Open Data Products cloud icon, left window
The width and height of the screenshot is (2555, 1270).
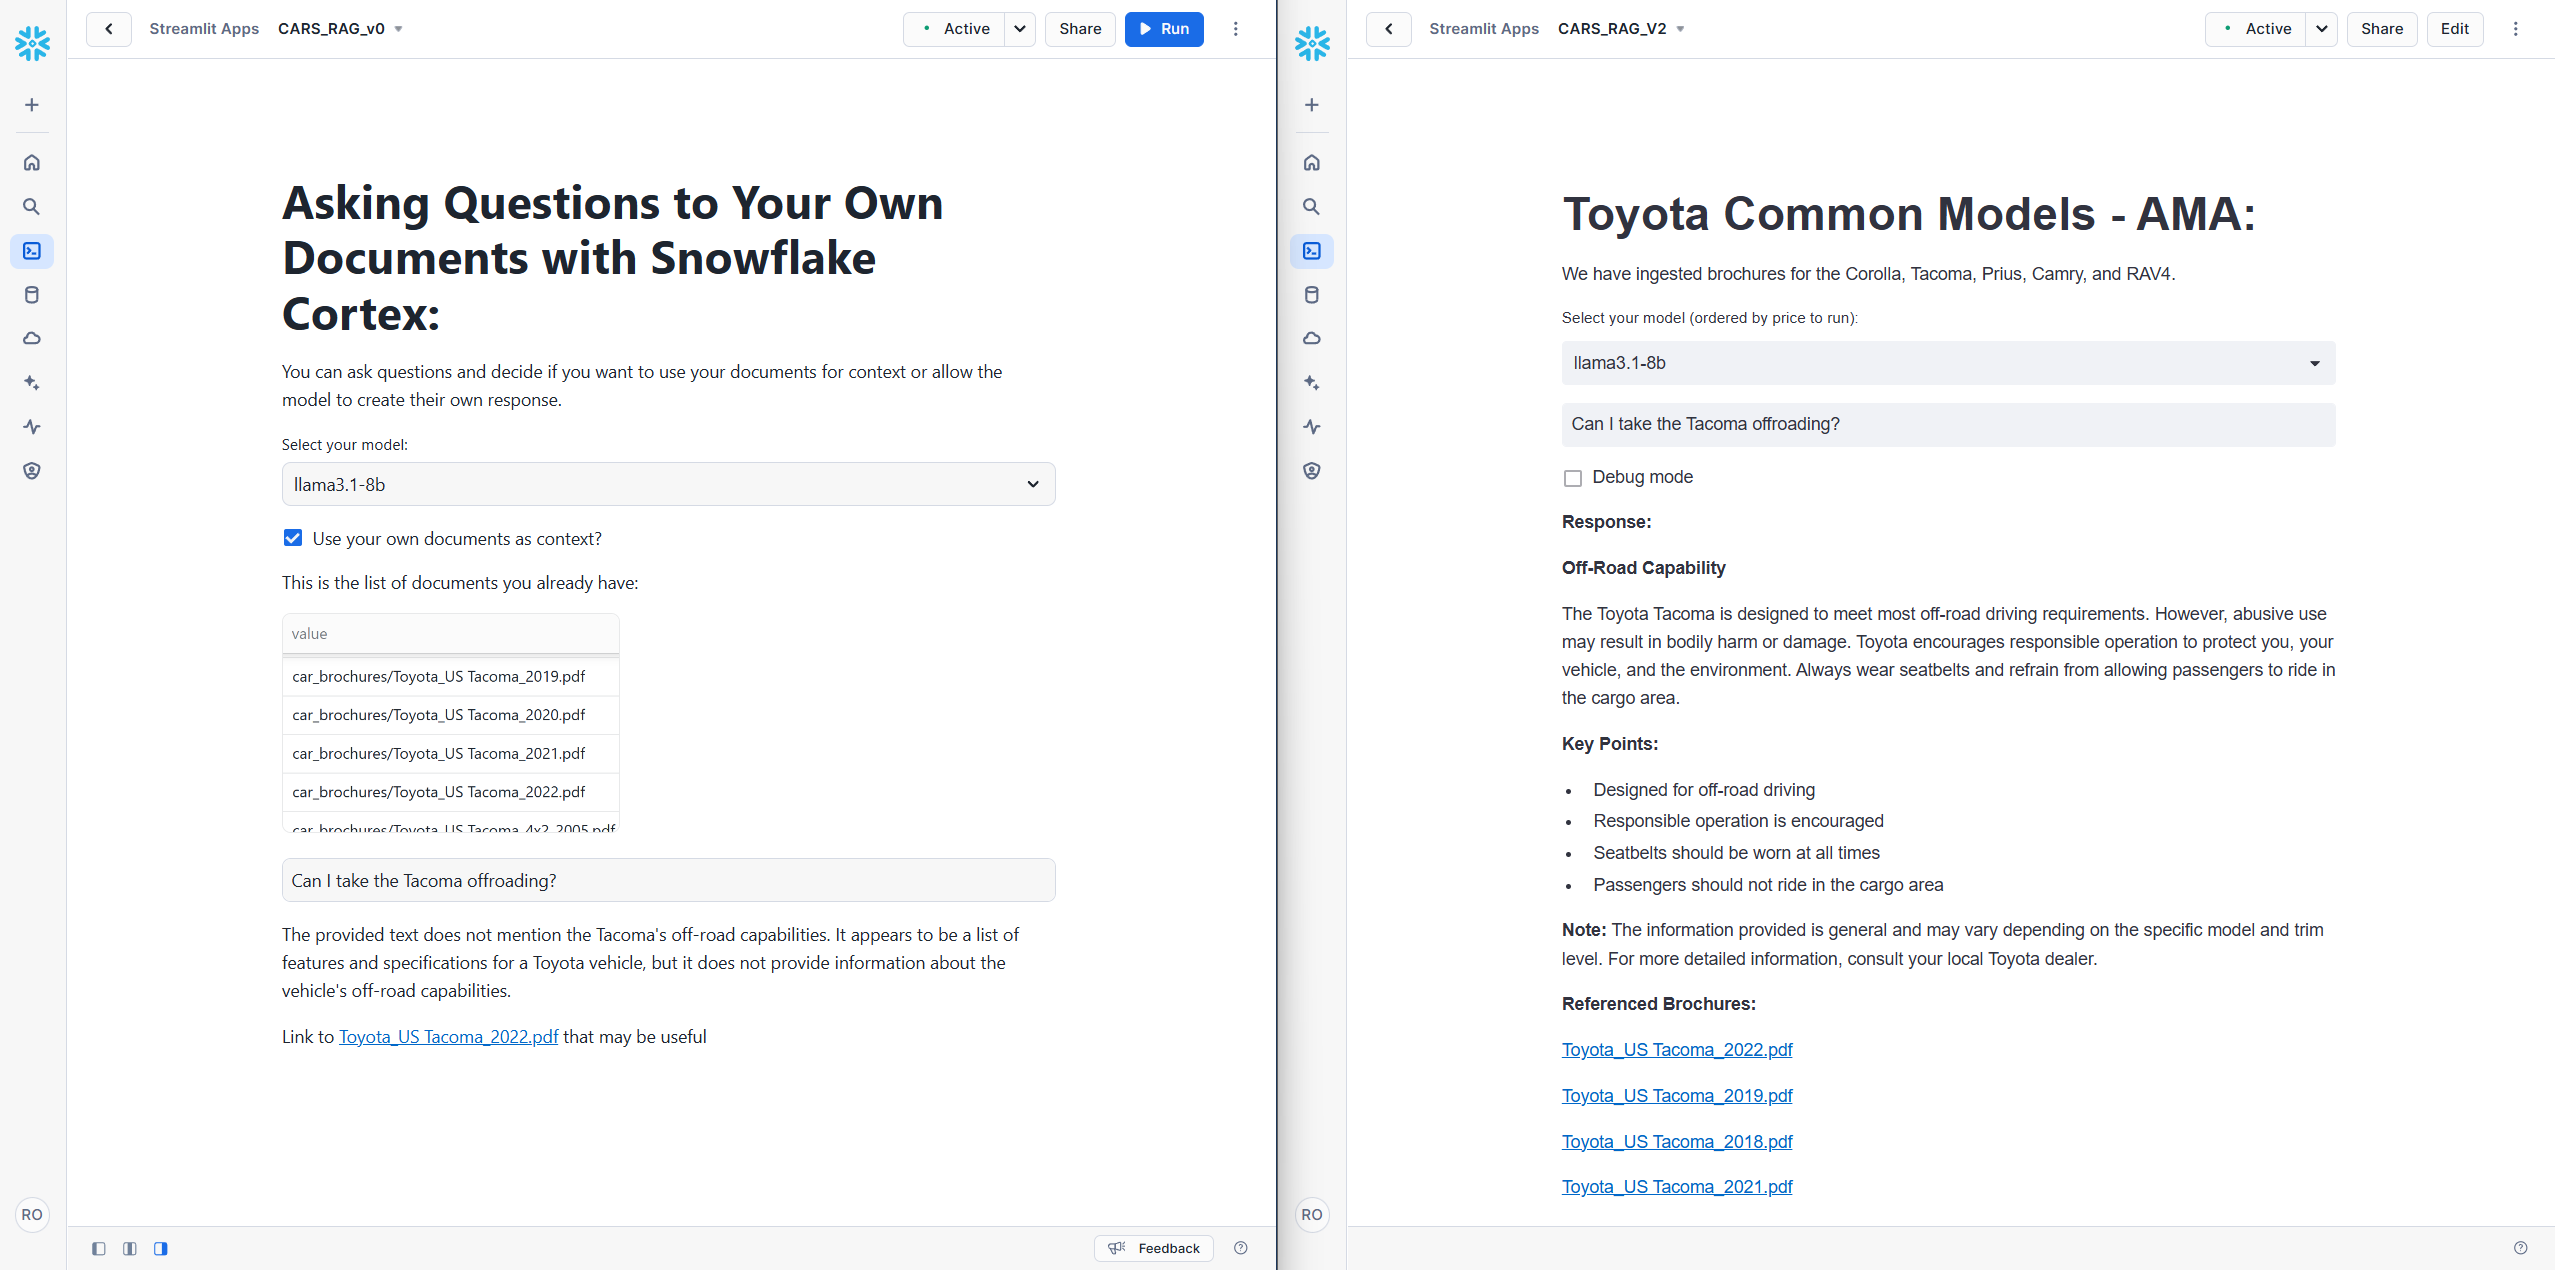tap(32, 339)
